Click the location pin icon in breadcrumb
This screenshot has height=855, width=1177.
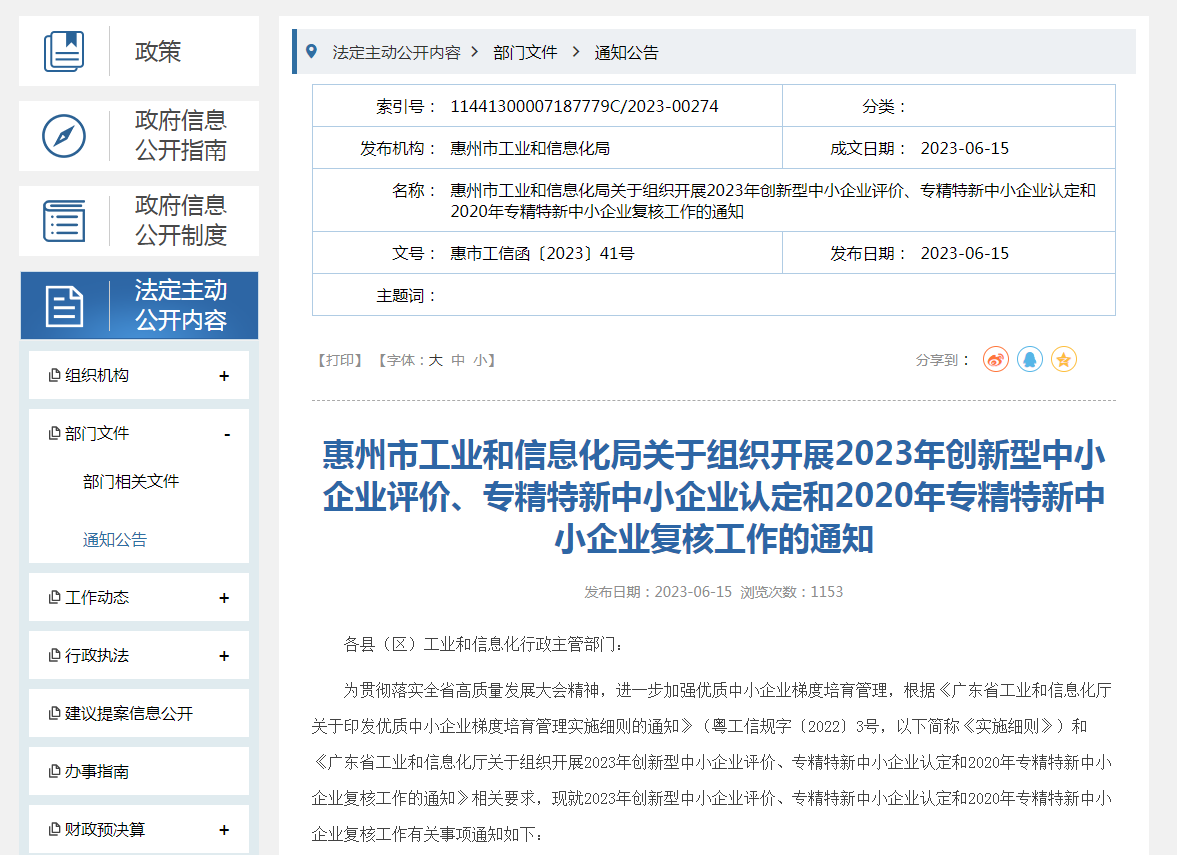[x=311, y=52]
